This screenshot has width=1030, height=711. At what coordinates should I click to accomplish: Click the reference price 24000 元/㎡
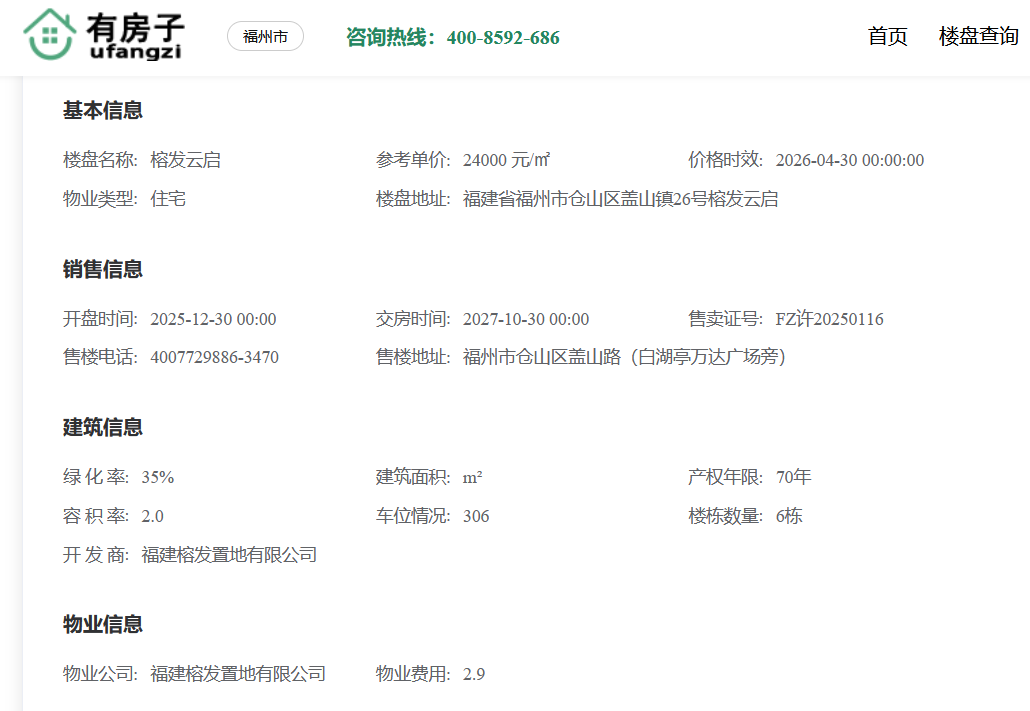507,160
